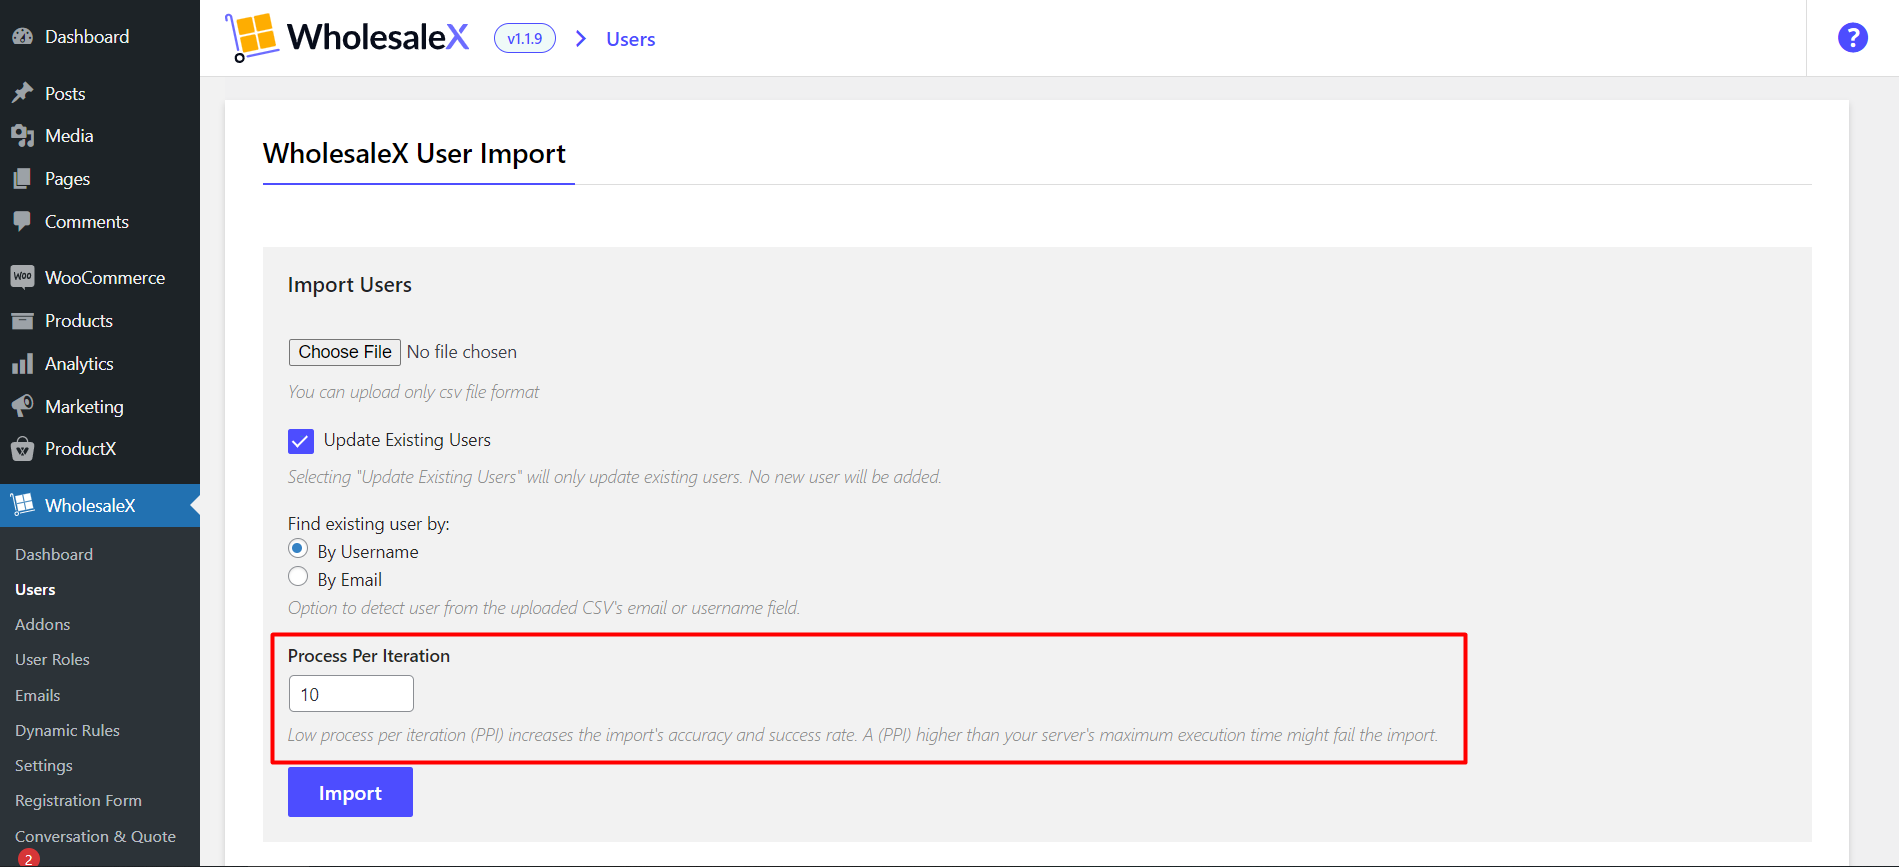Image resolution: width=1899 pixels, height=867 pixels.
Task: Open the Pages menu item
Action: (x=100, y=179)
